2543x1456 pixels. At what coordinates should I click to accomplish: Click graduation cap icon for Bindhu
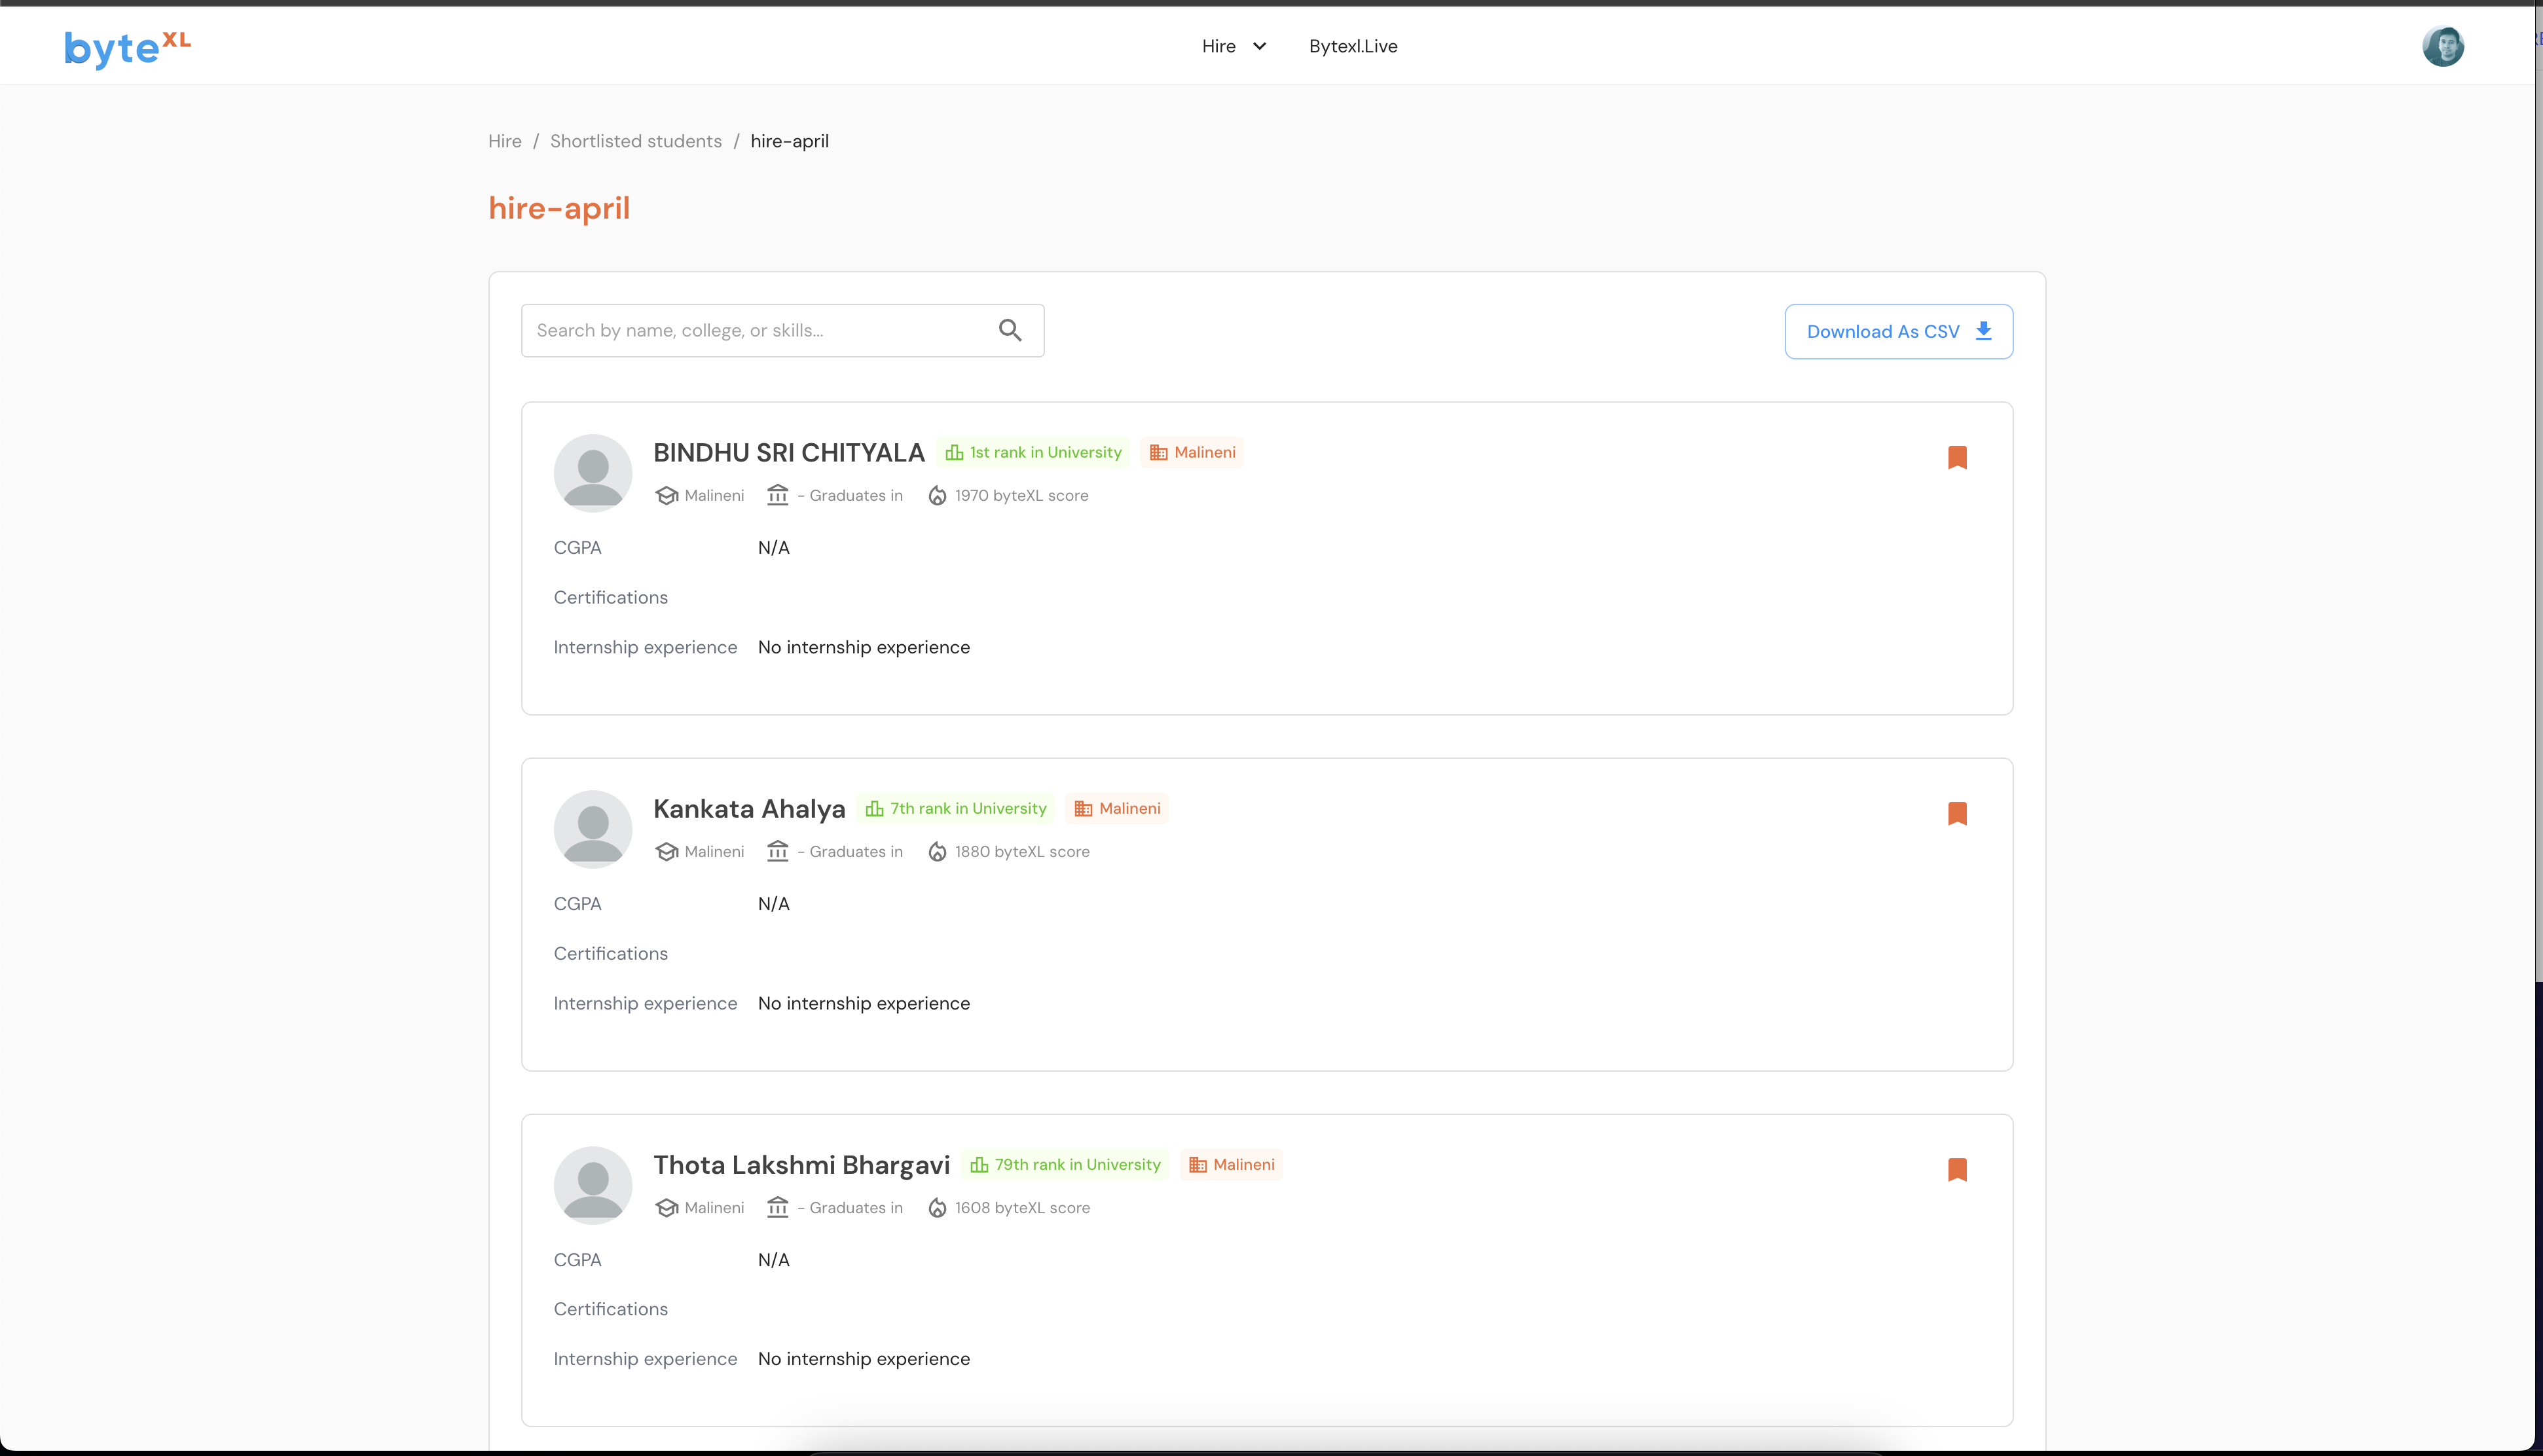coord(666,495)
